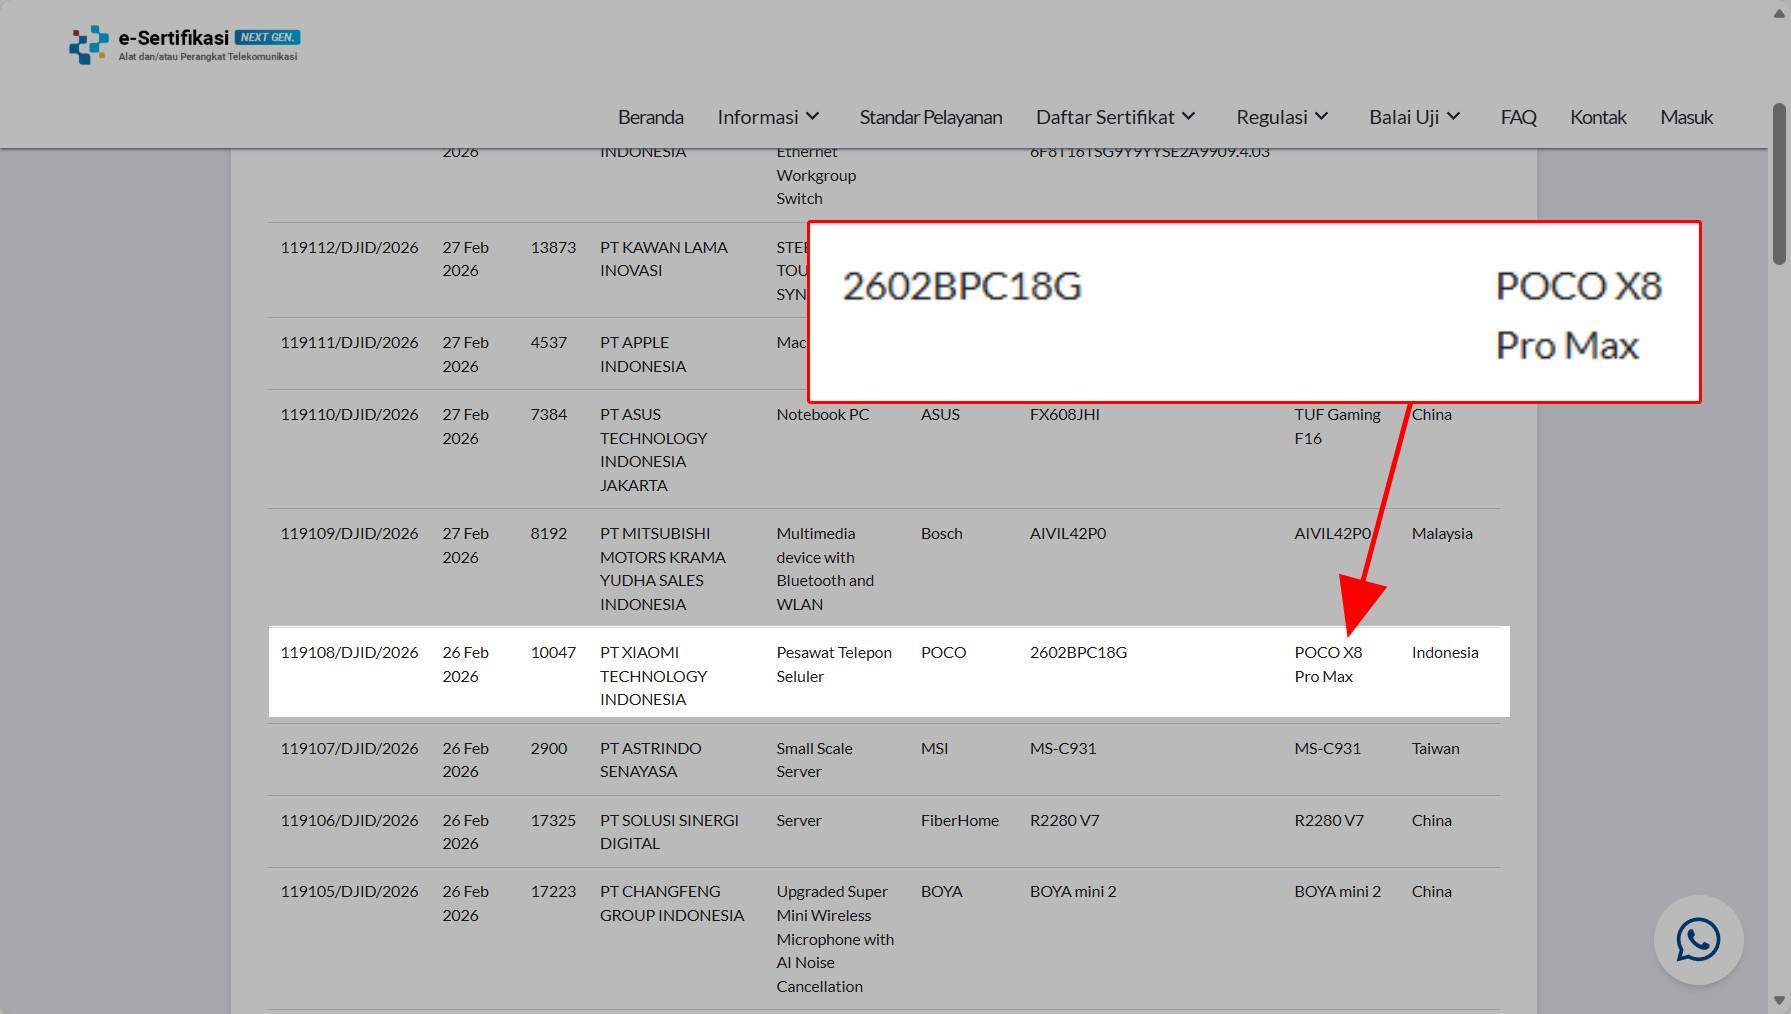Viewport: 1791px width, 1014px height.
Task: Click the Bosch brand cell
Action: click(942, 533)
